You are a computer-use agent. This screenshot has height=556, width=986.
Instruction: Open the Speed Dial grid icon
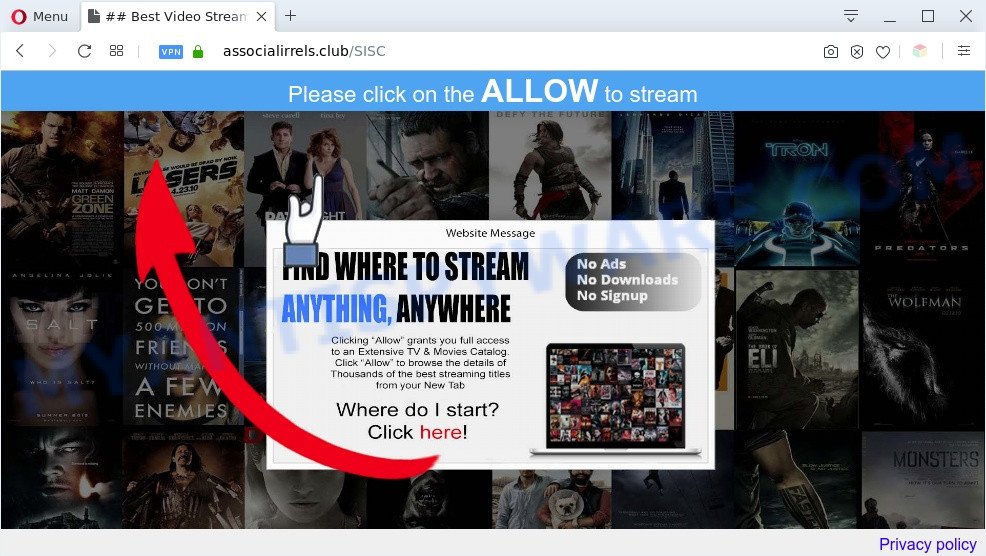click(116, 51)
